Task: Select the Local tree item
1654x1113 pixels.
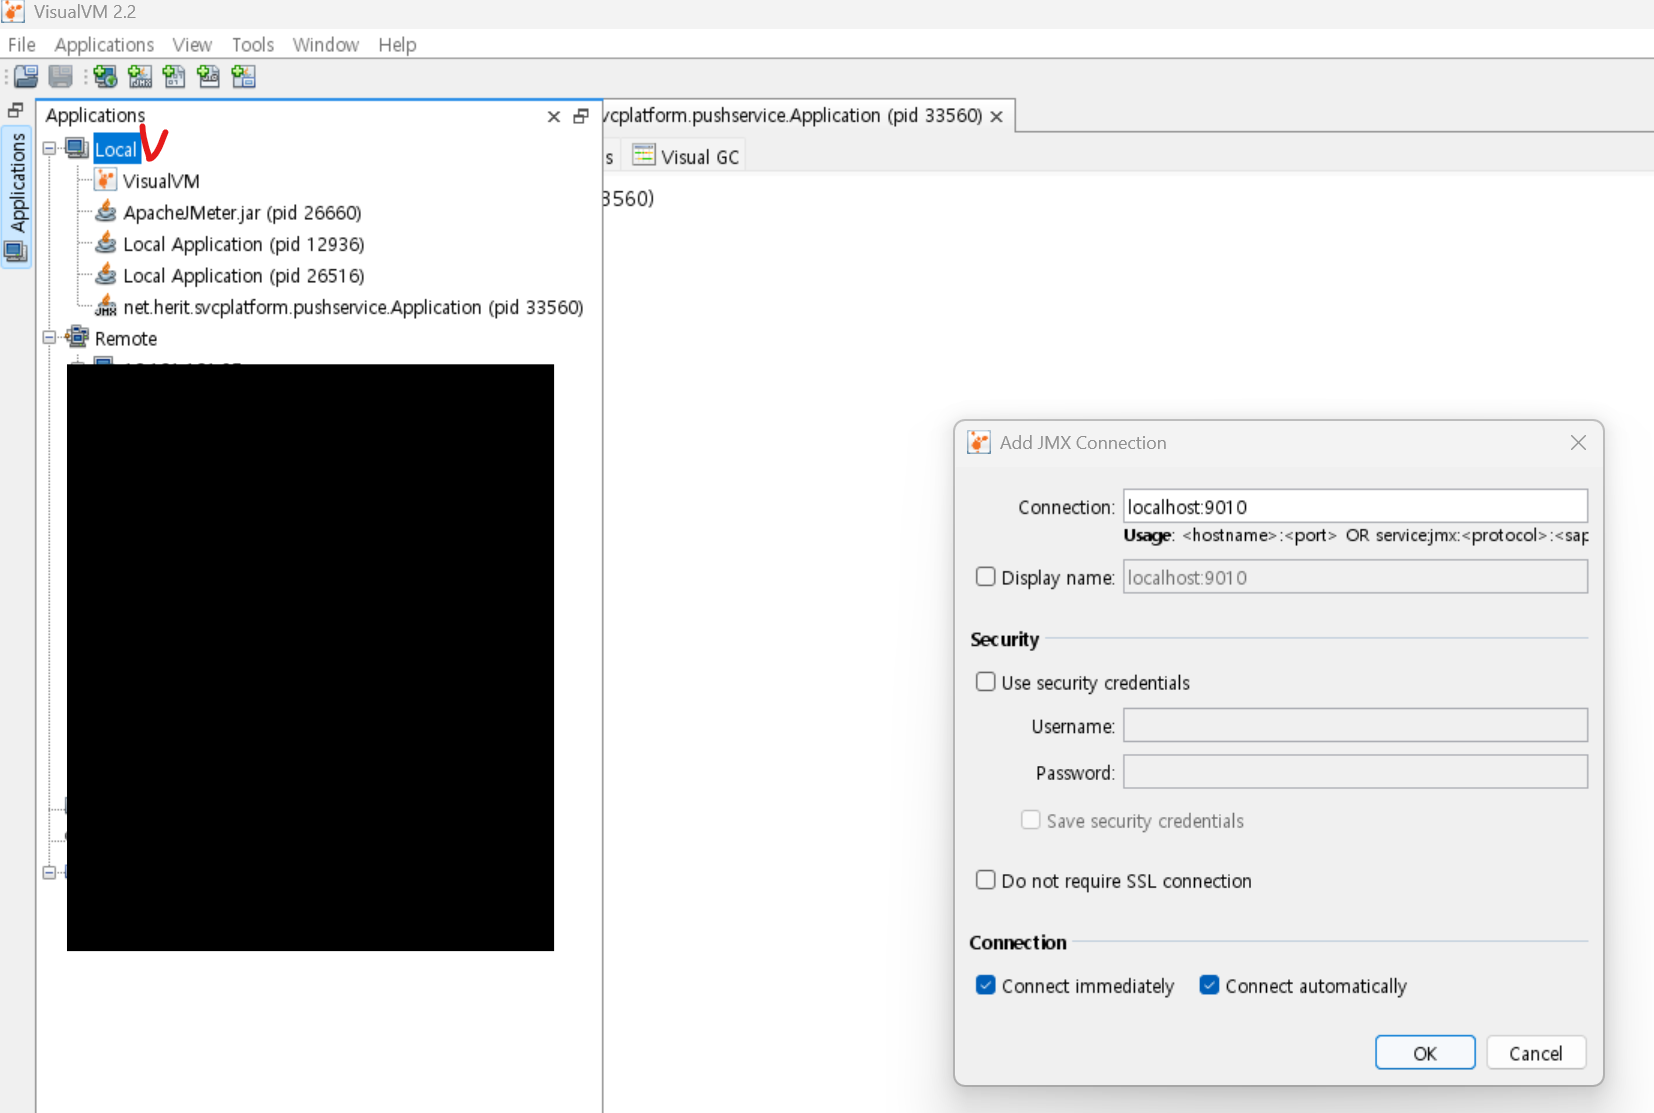Action: 115,150
